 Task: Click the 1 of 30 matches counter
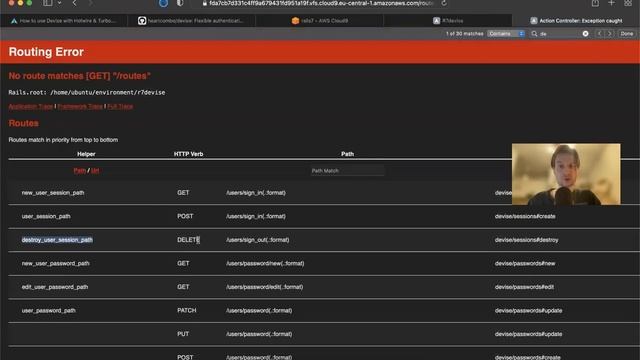(464, 33)
